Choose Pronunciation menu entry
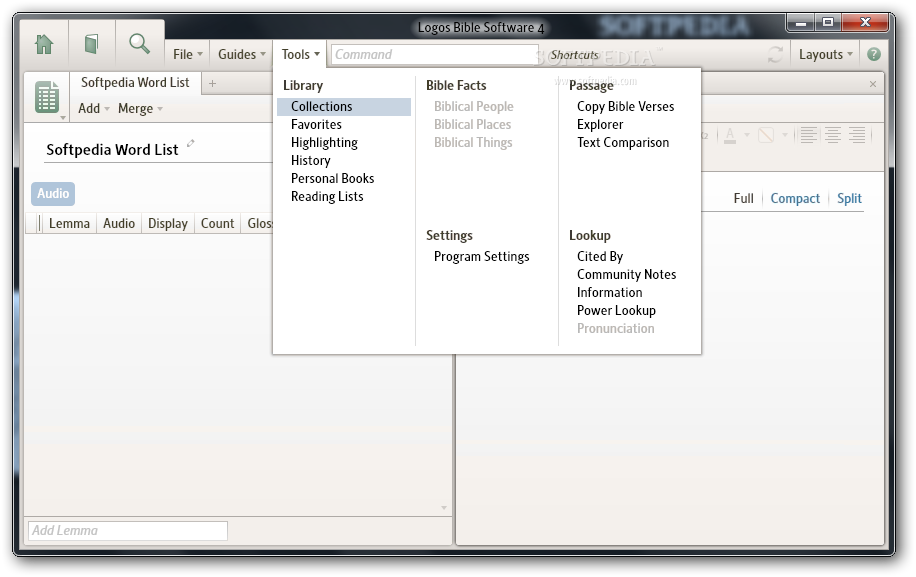 pos(616,329)
